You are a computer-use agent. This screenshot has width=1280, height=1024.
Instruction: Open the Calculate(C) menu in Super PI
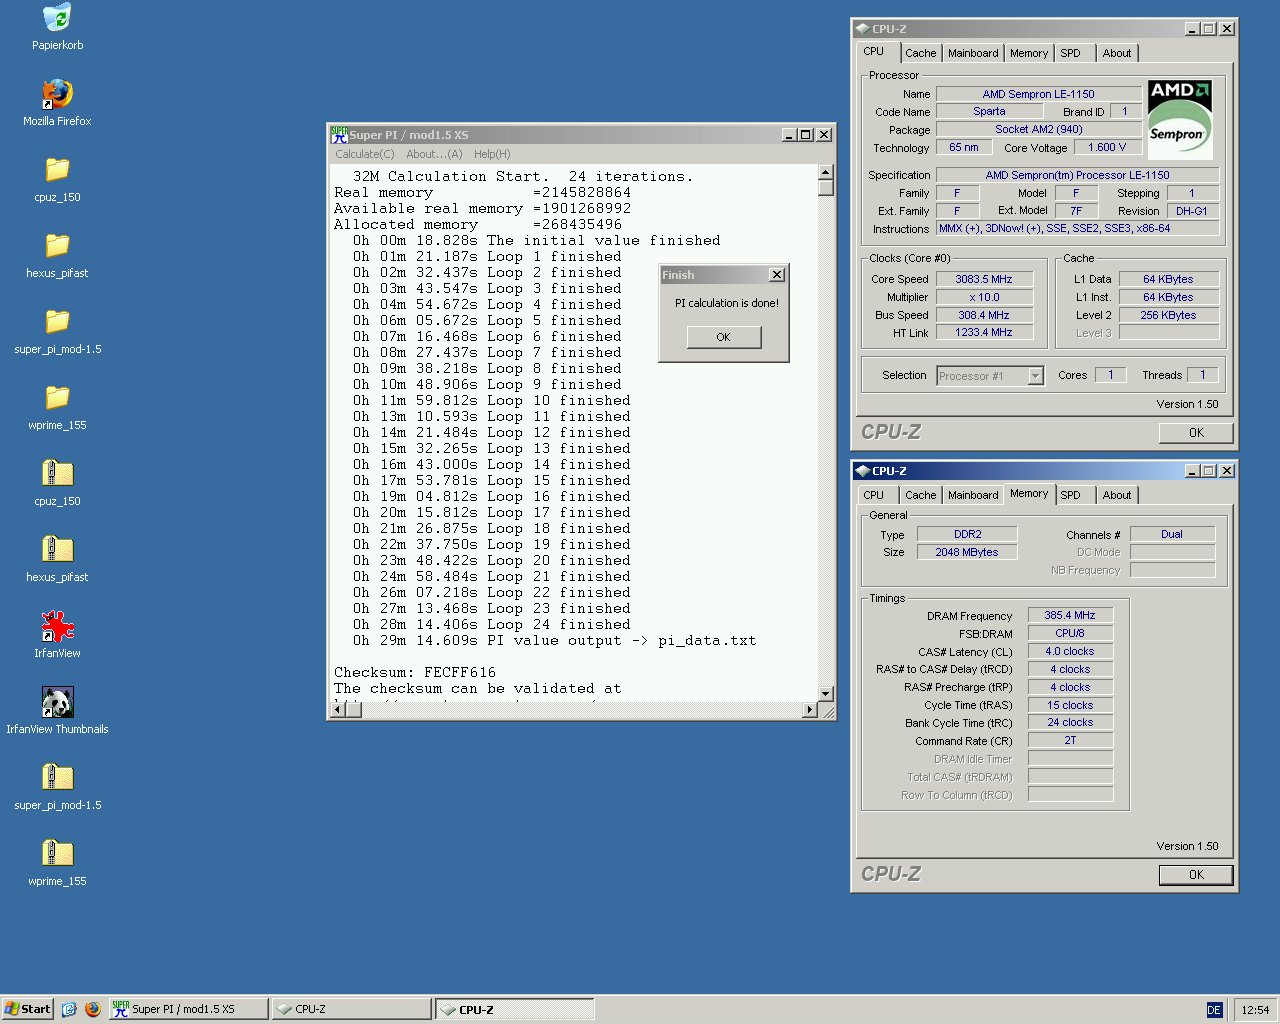point(364,154)
